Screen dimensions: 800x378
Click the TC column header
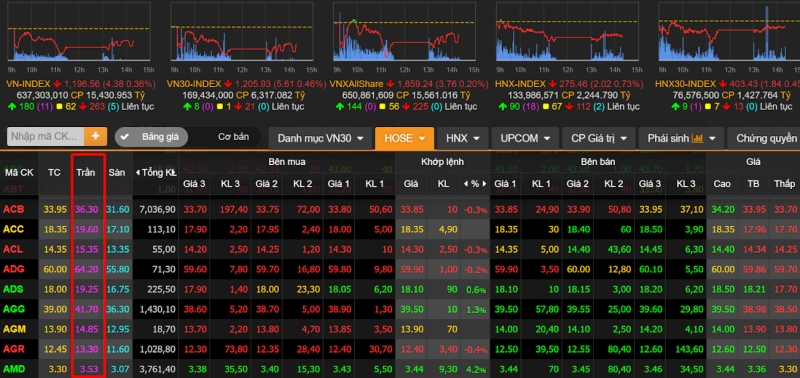[x=54, y=172]
